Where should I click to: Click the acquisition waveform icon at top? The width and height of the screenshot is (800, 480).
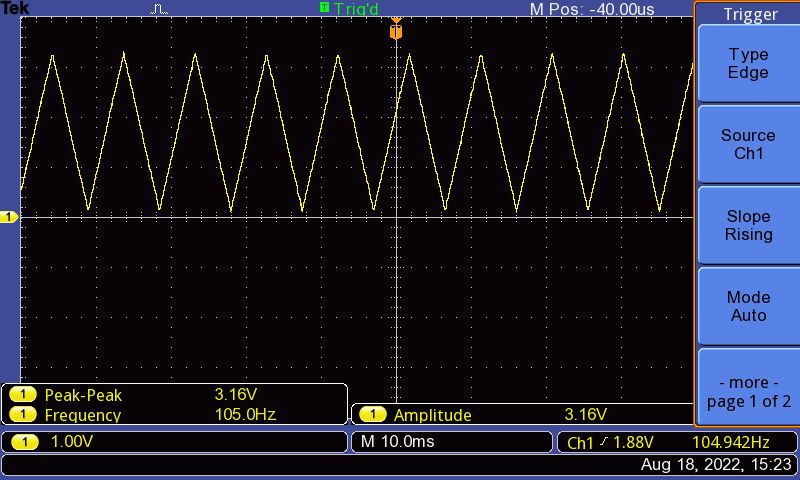[160, 9]
